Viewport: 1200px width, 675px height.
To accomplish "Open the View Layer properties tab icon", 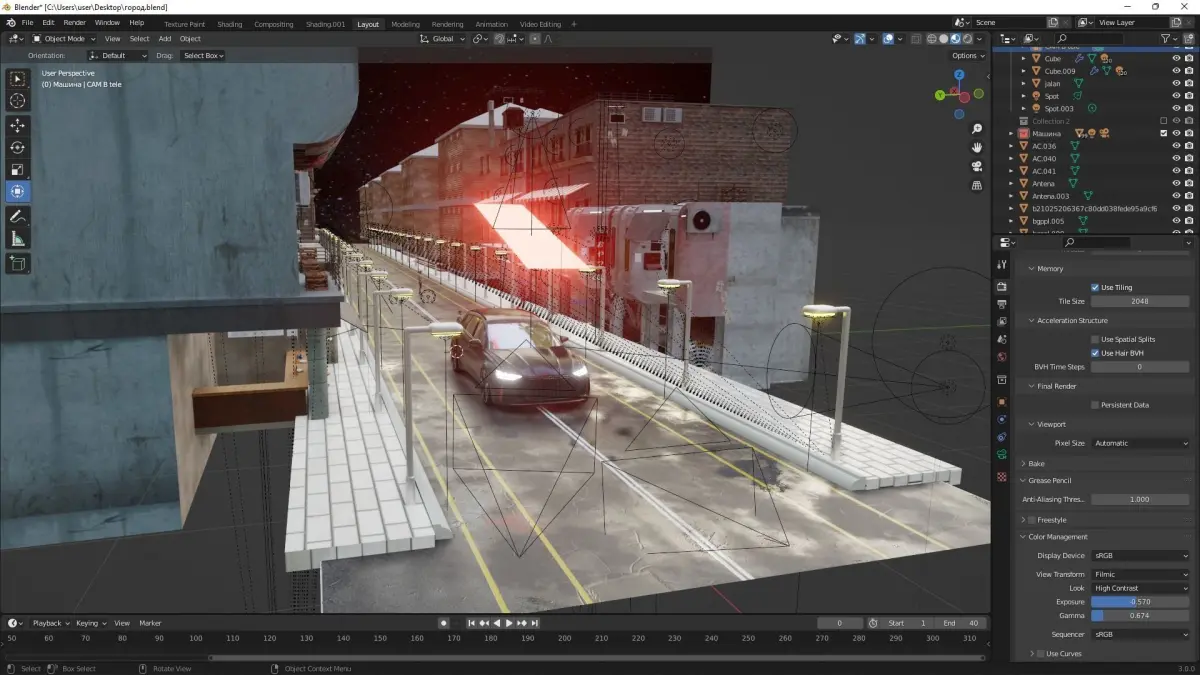I will [1002, 322].
